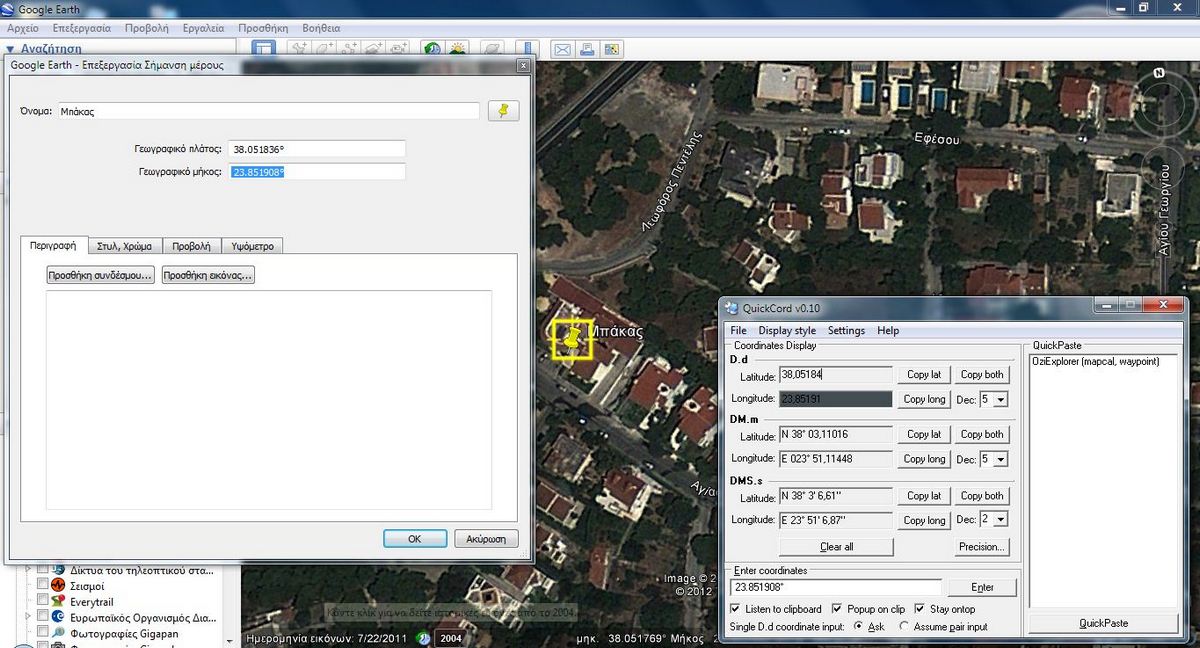Click the print toolbar icon
The image size is (1200, 648).
587,48
